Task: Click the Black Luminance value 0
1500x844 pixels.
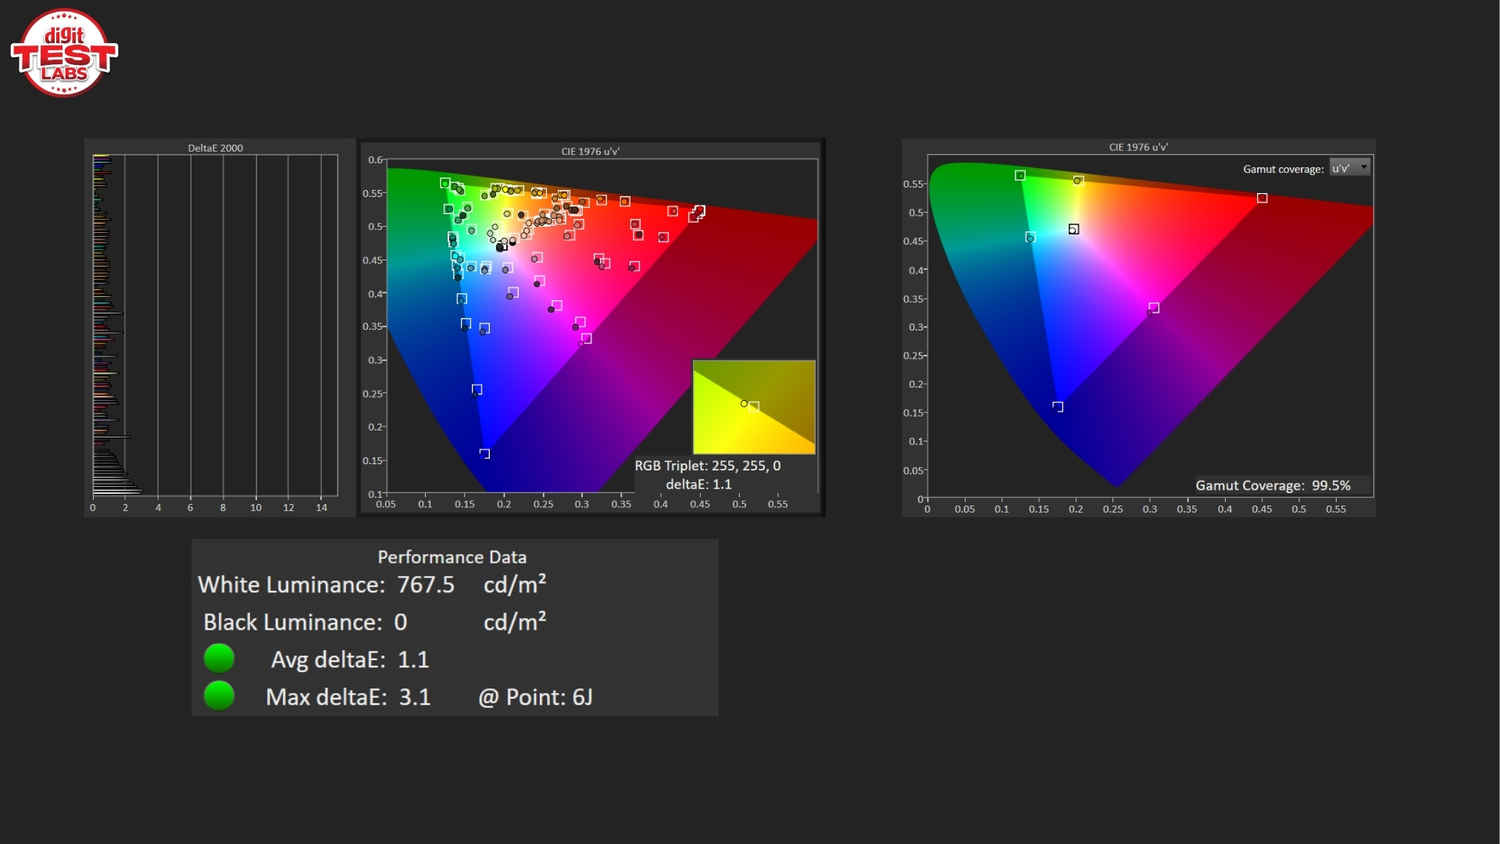Action: tap(400, 622)
